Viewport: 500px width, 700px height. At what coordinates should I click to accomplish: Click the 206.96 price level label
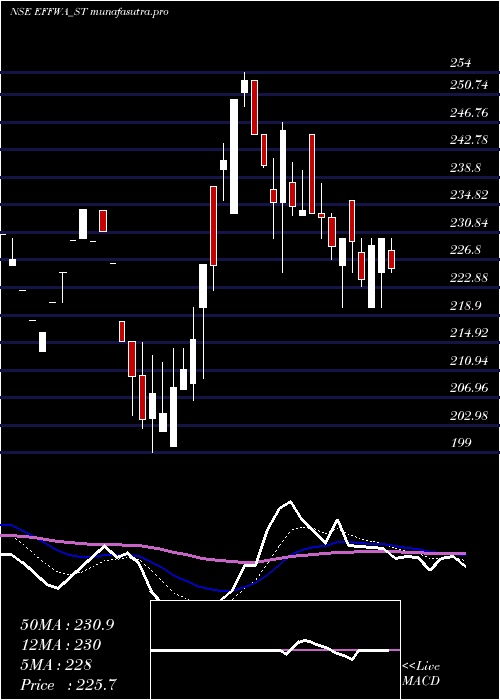point(468,388)
